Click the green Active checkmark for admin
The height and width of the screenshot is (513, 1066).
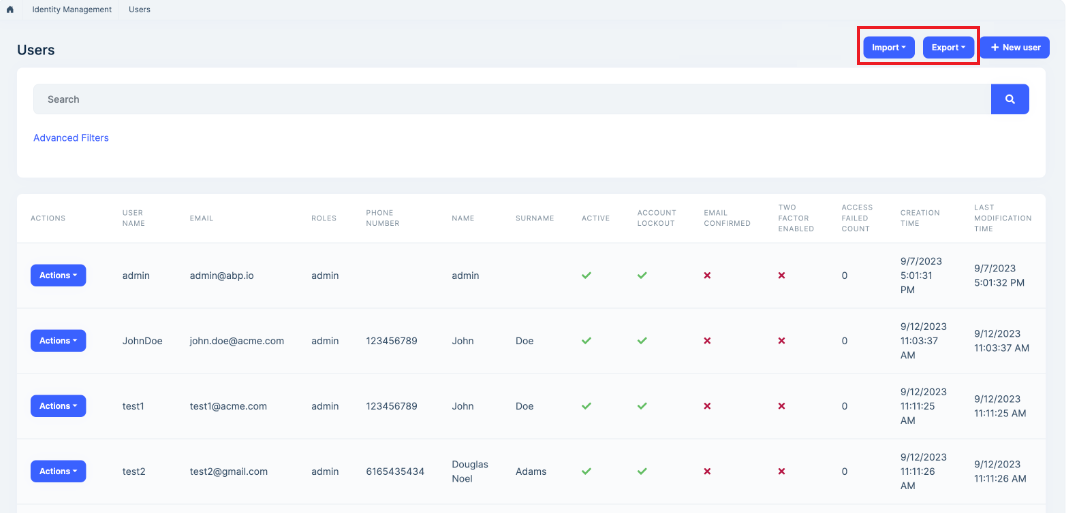(586, 275)
